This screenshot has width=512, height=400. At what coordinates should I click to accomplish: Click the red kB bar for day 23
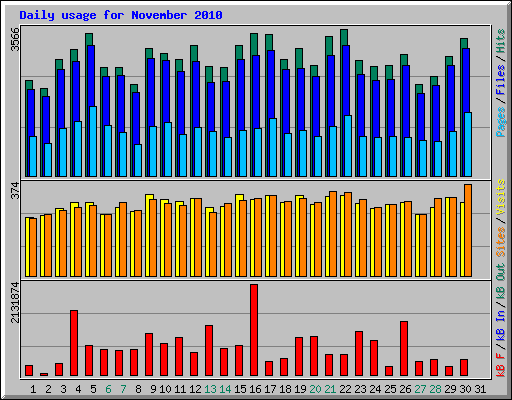click(359, 354)
